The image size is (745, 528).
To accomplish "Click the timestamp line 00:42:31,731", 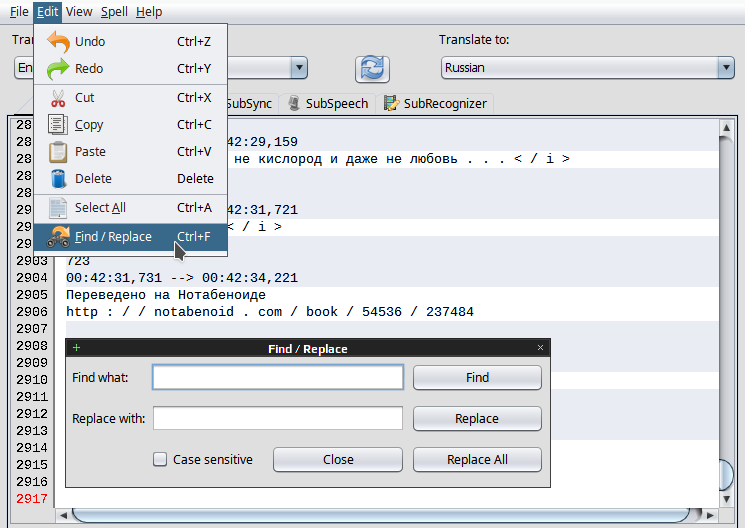I will point(182,278).
